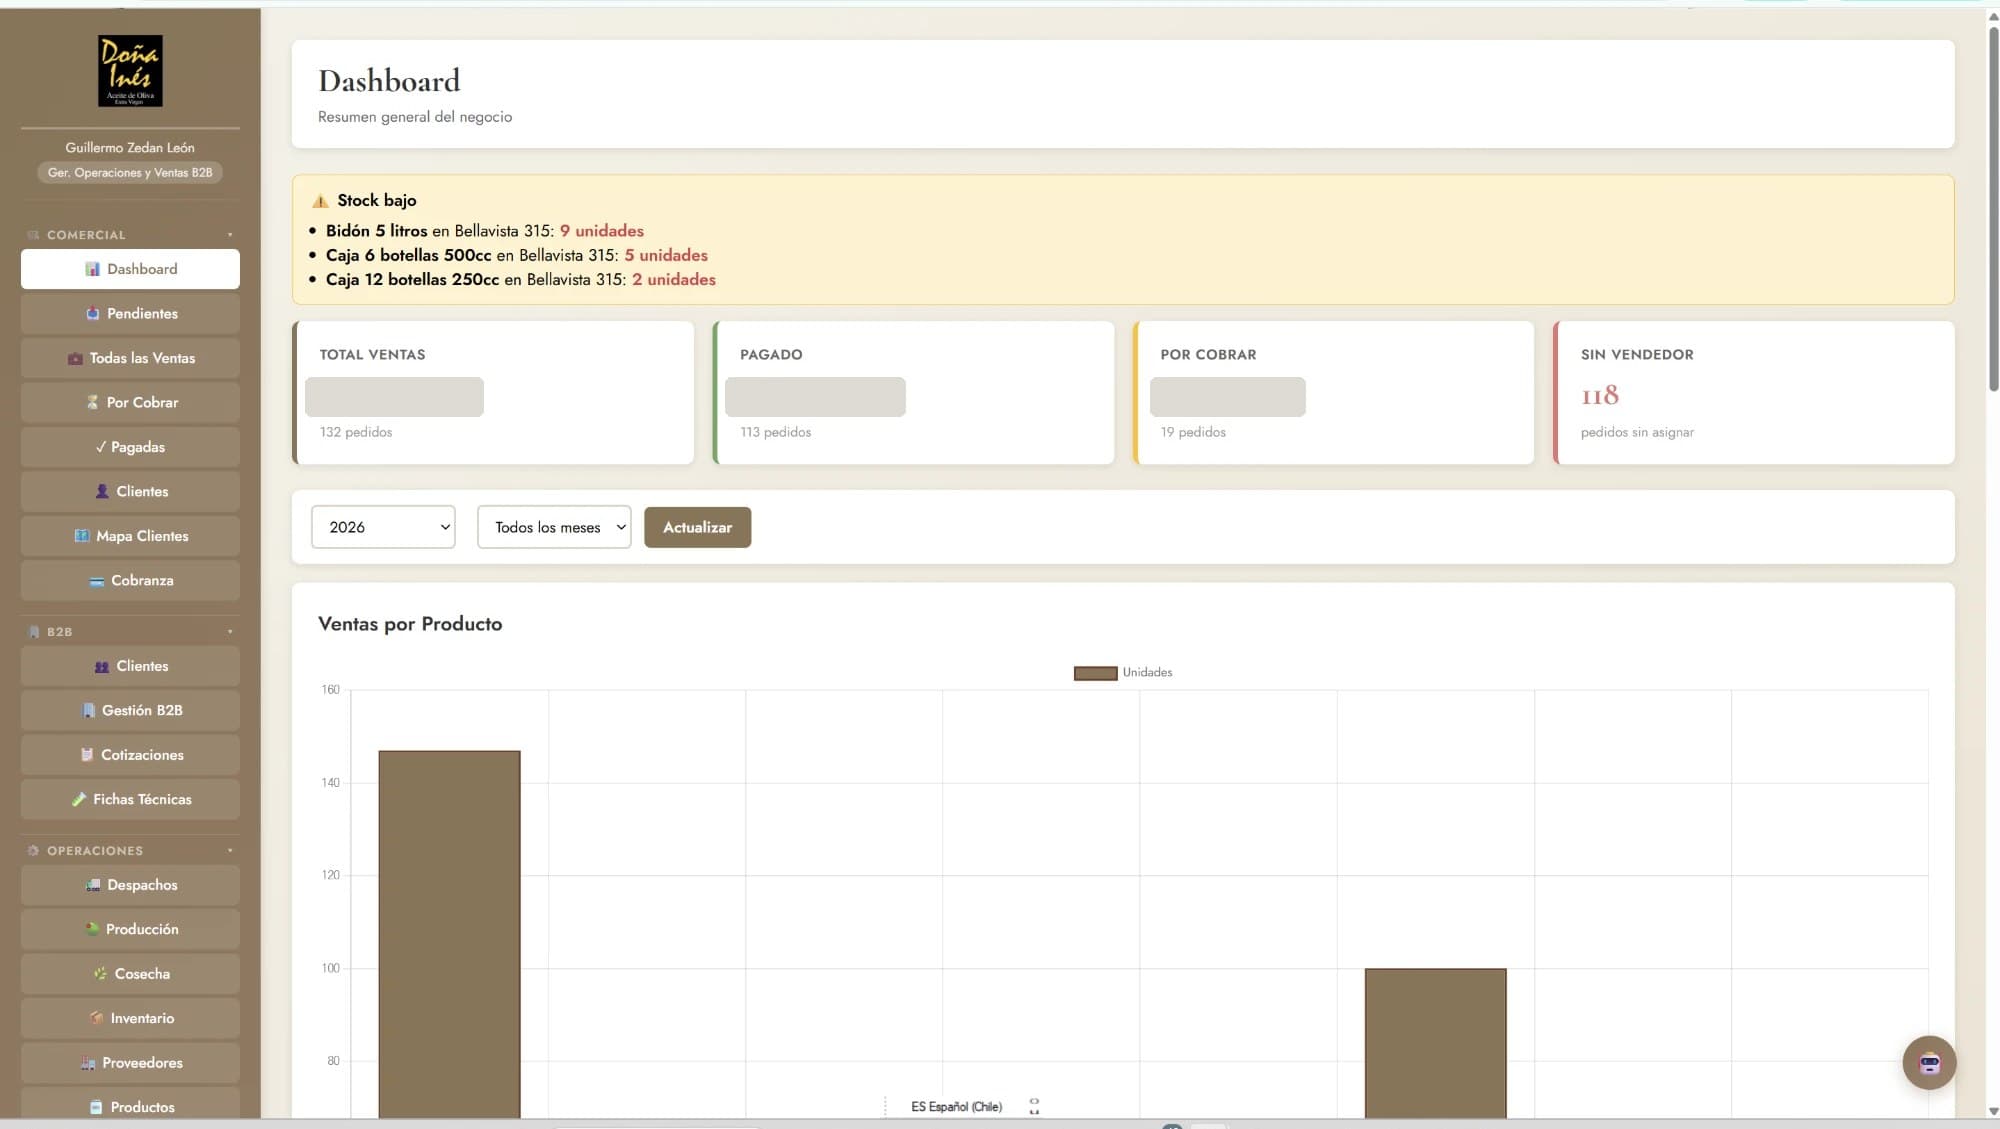This screenshot has height=1129, width=2000.
Task: Click "Ger. Operaciones y Ventas B2B" role badge
Action: [x=130, y=173]
